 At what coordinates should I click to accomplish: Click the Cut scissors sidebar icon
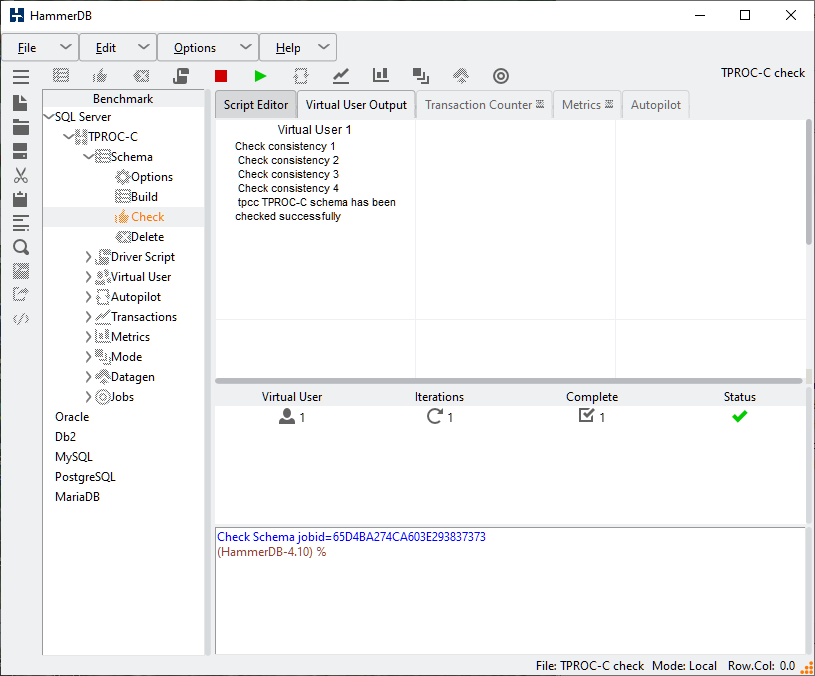pyautogui.click(x=21, y=175)
